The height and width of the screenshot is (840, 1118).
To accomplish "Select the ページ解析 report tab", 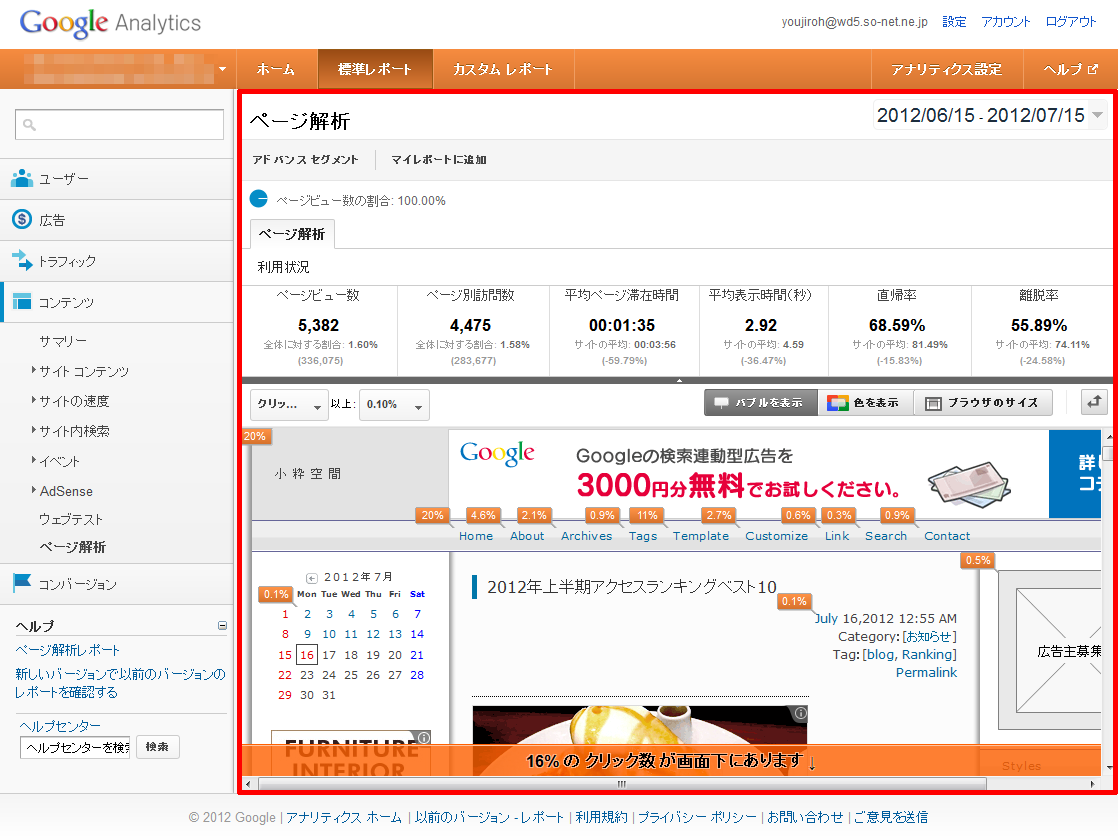I will coord(292,234).
